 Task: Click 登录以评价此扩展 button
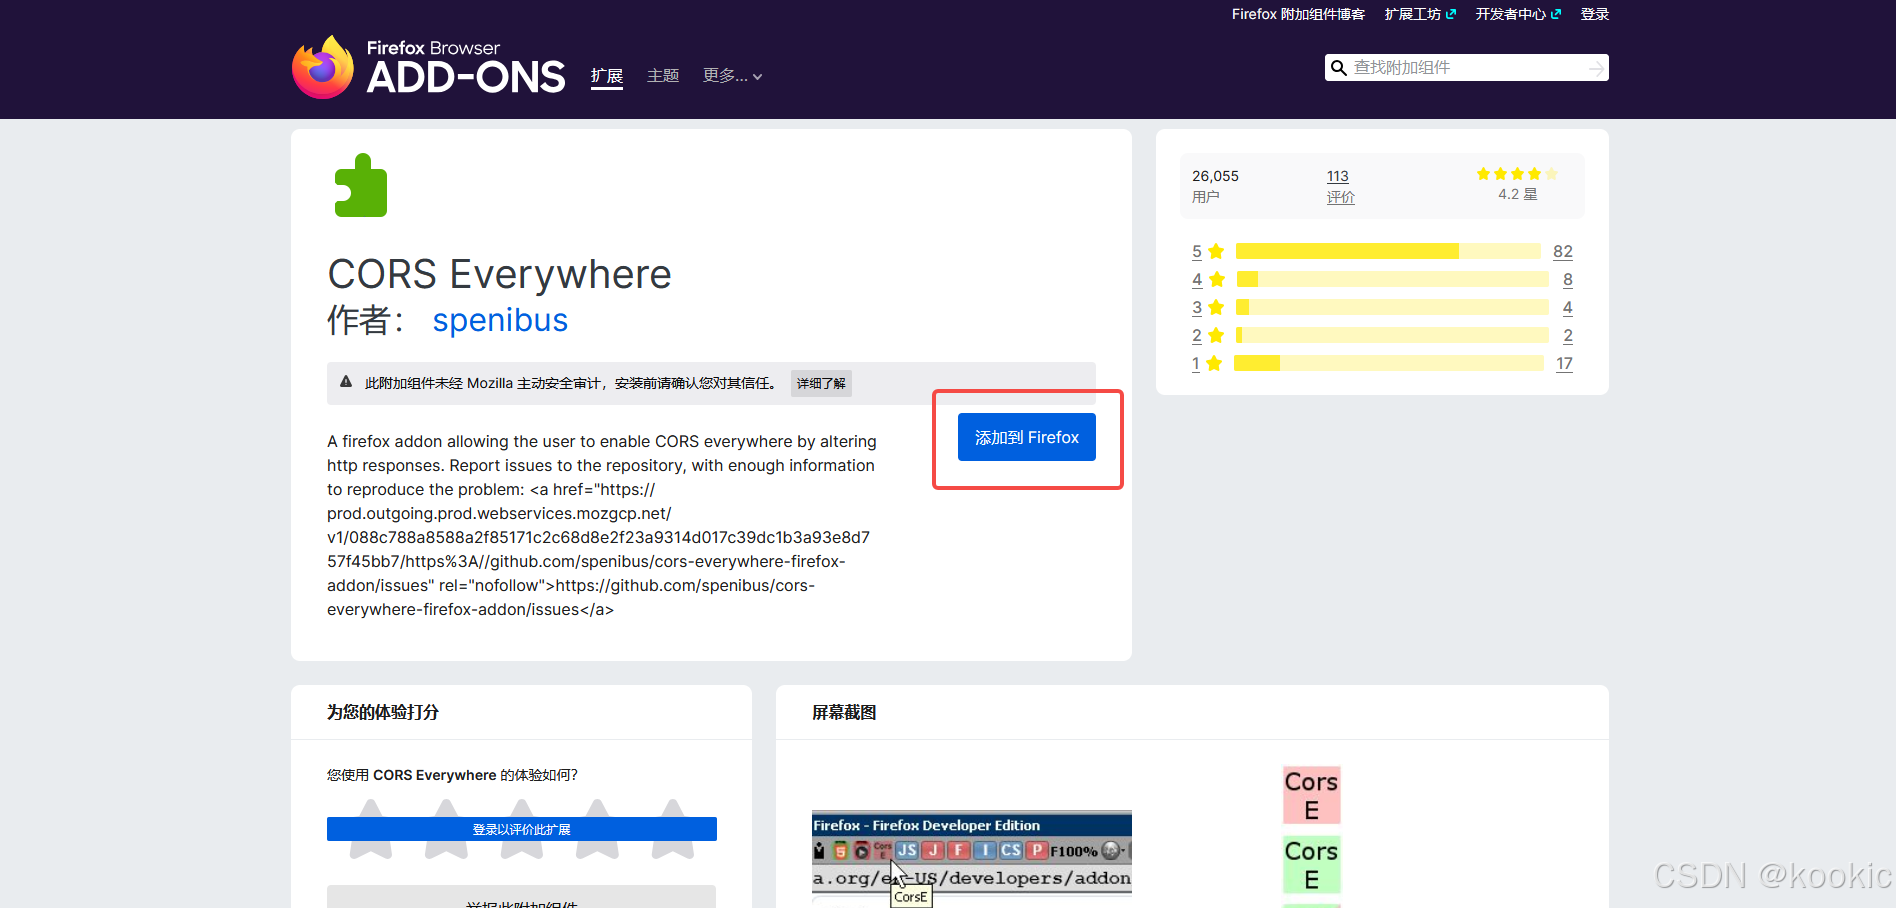(522, 829)
